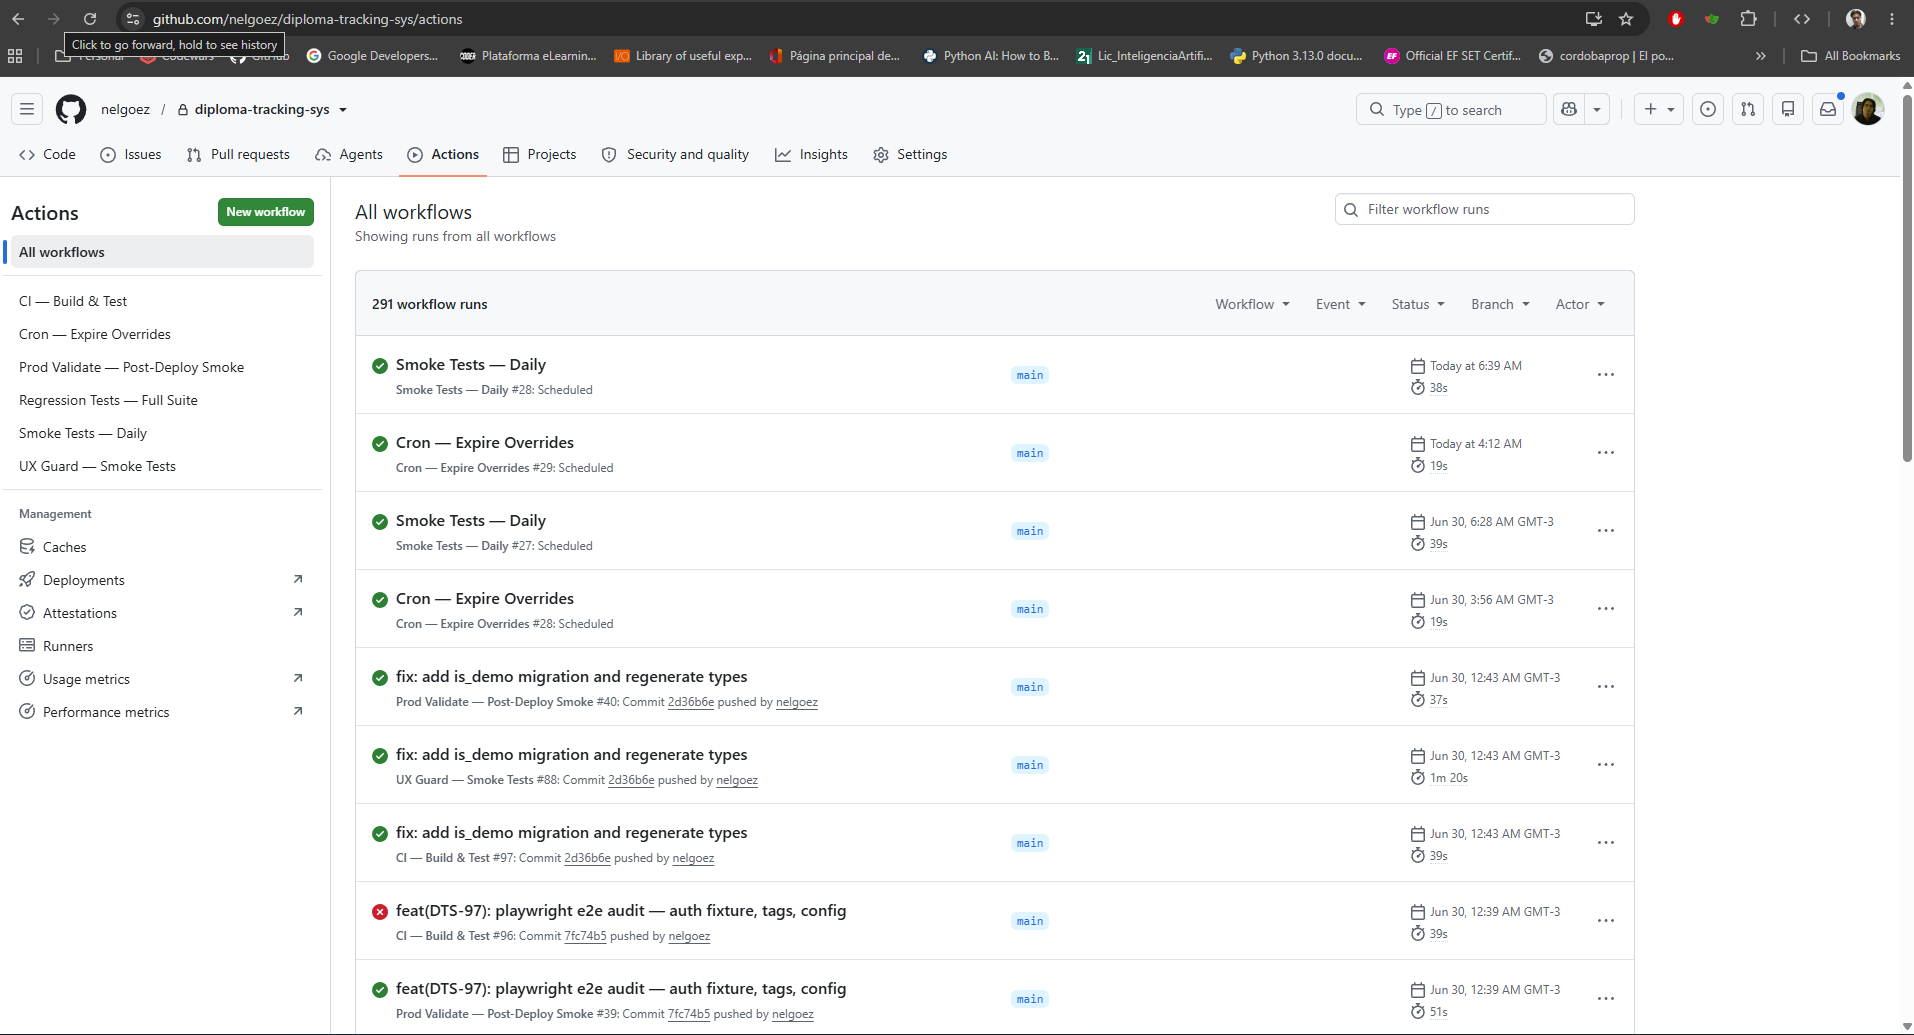
Task: Expand the Branch filter dropdown
Action: pos(1500,304)
